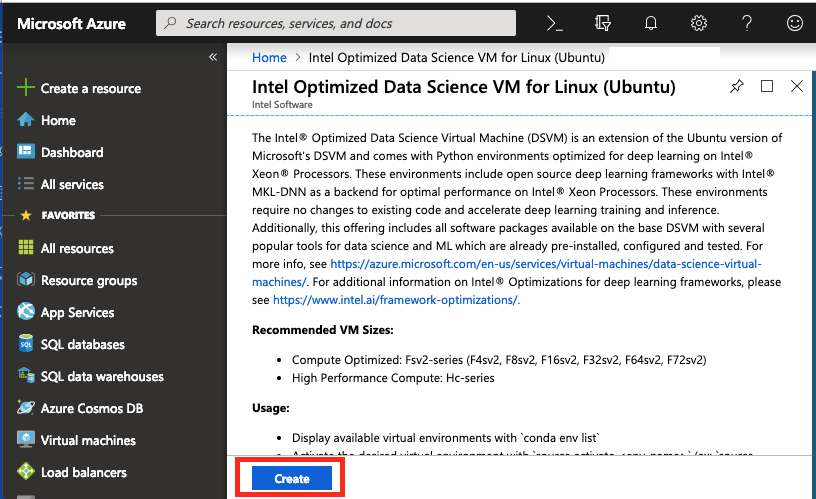Pin the blade with the pin icon
Viewport: 816px width, 499px height.
click(x=736, y=86)
